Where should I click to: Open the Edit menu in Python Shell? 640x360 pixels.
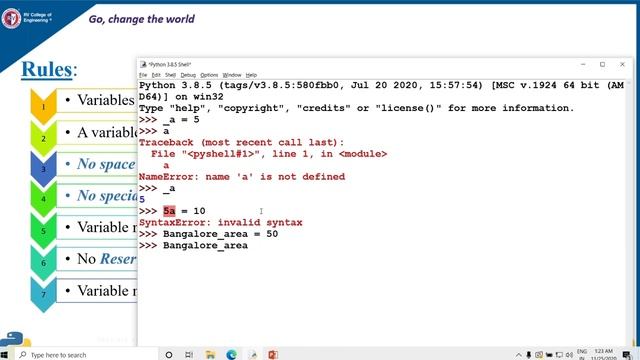156,75
